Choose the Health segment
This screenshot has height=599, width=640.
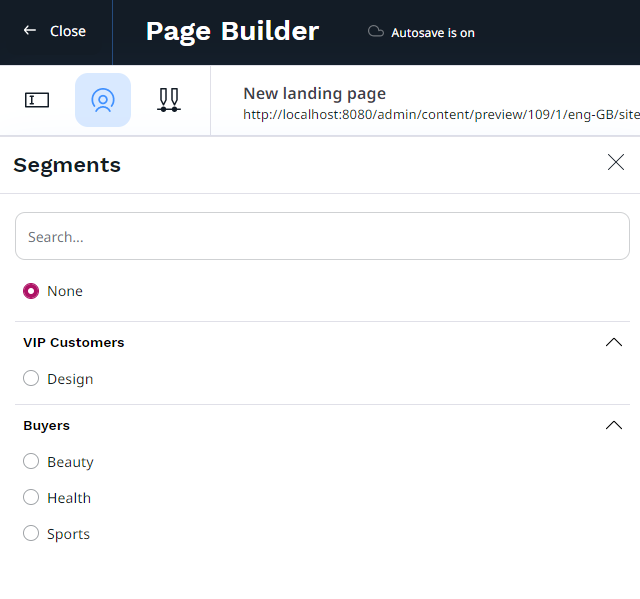(31, 497)
